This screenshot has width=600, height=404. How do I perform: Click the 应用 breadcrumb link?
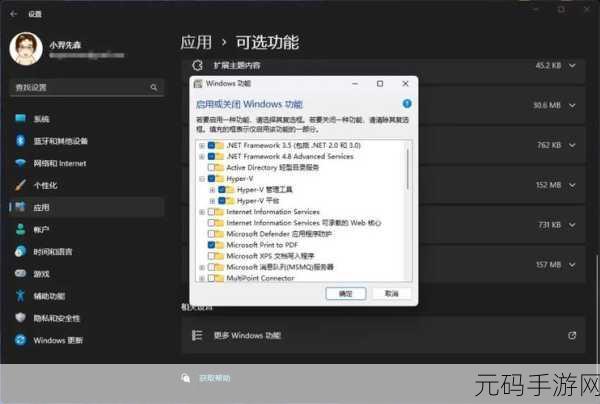(x=196, y=42)
